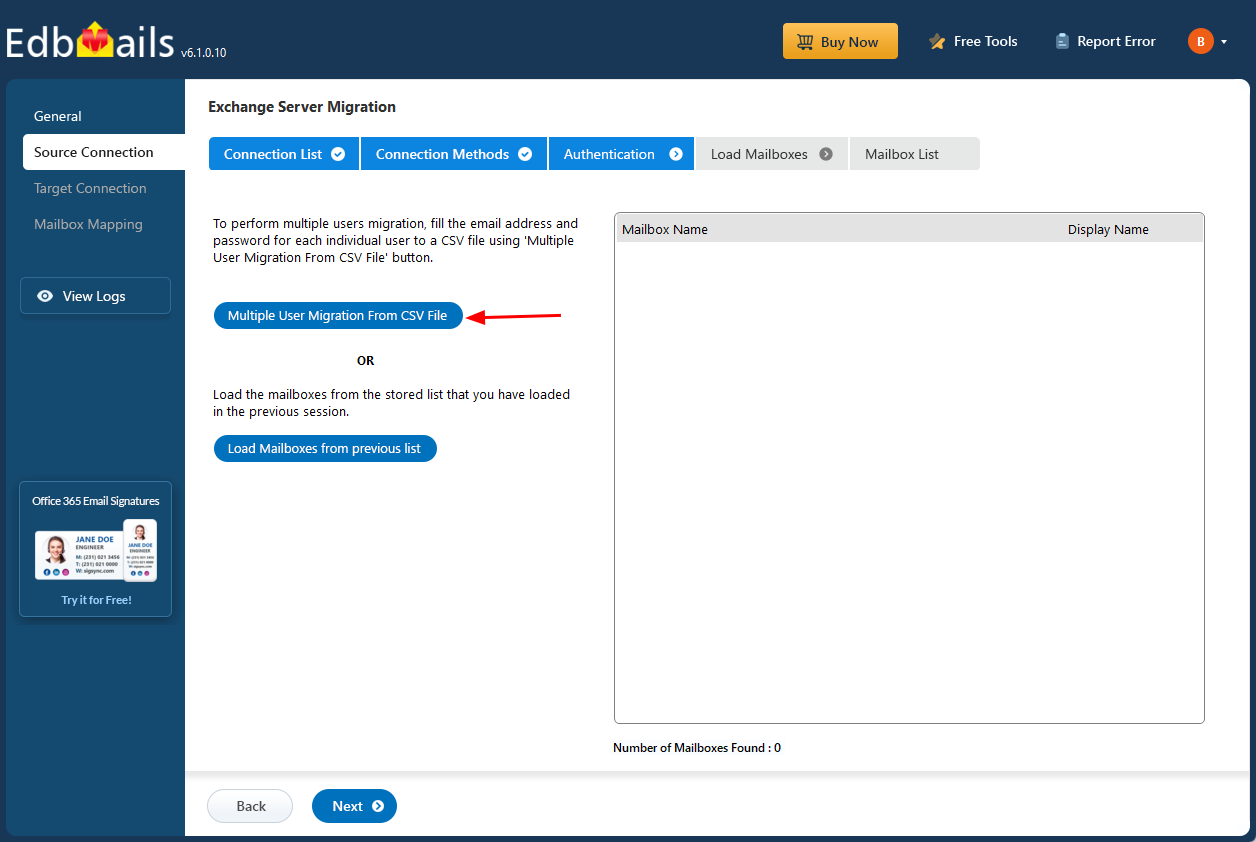The image size is (1256, 842).
Task: Switch to the Connection Methods step
Action: pos(454,154)
